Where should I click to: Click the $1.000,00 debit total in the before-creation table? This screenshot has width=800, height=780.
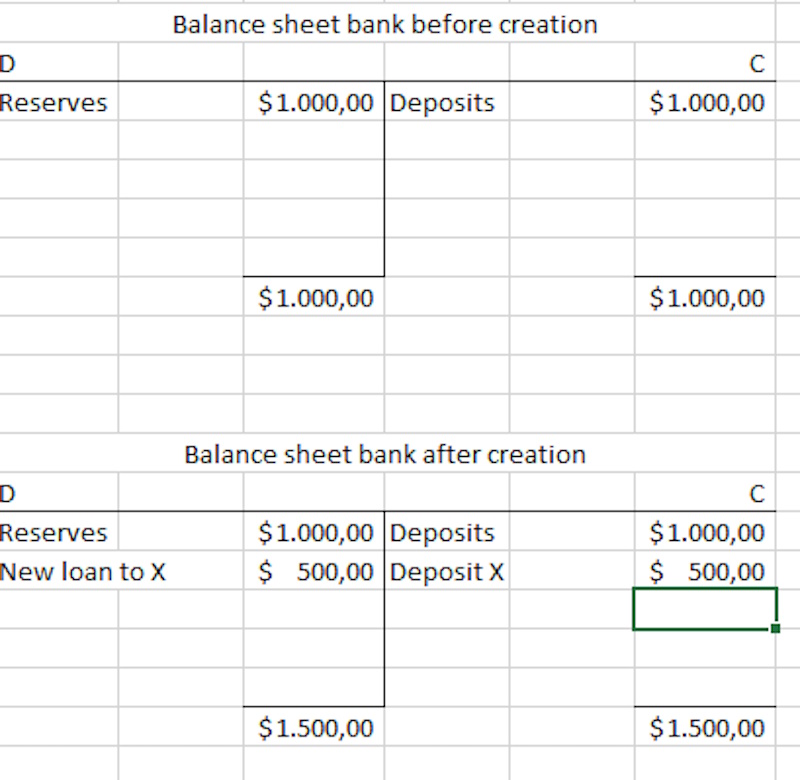pyautogui.click(x=314, y=297)
